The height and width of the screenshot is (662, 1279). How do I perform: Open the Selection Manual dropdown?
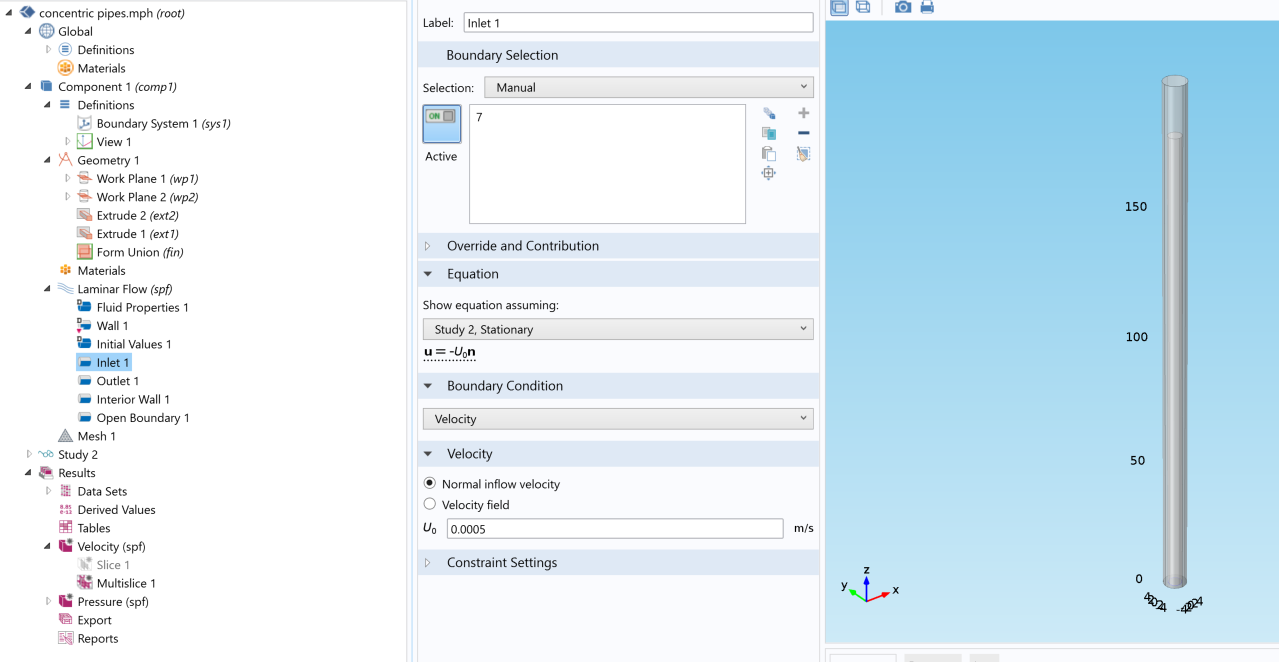(x=648, y=87)
